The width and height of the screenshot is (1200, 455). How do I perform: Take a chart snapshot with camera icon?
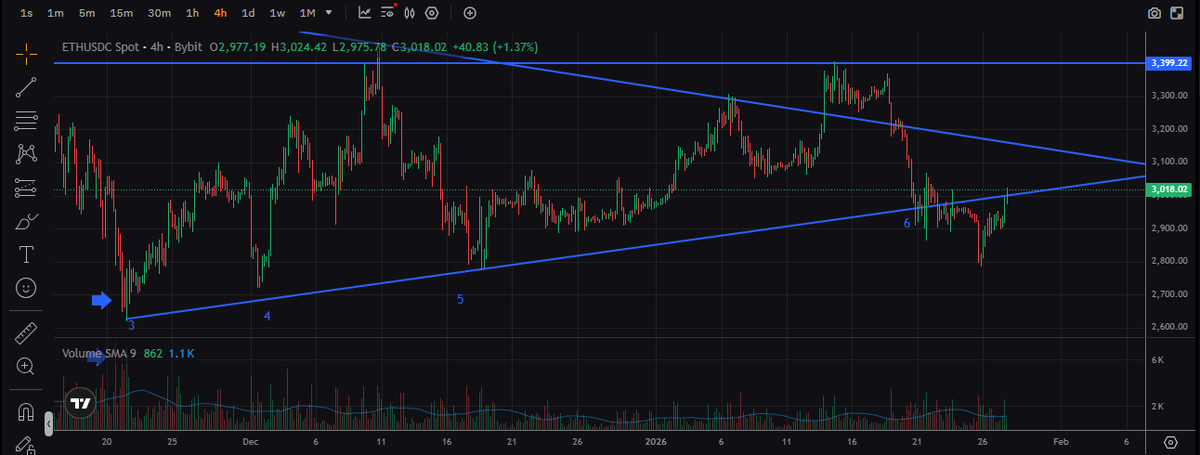(x=1154, y=13)
